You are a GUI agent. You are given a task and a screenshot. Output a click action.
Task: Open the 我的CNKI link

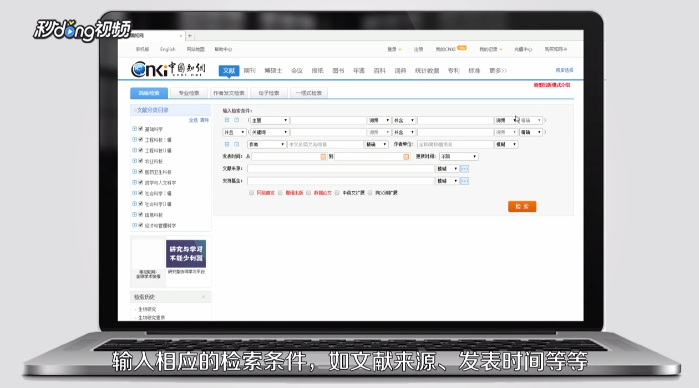pos(446,50)
